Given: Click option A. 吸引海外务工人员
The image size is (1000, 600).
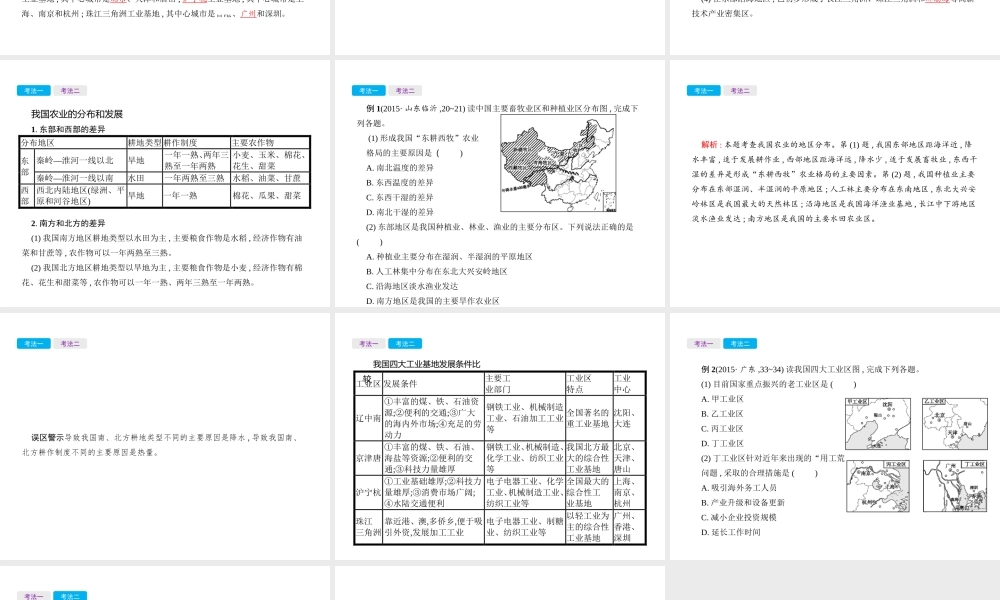Looking at the screenshot, I should 739,488.
